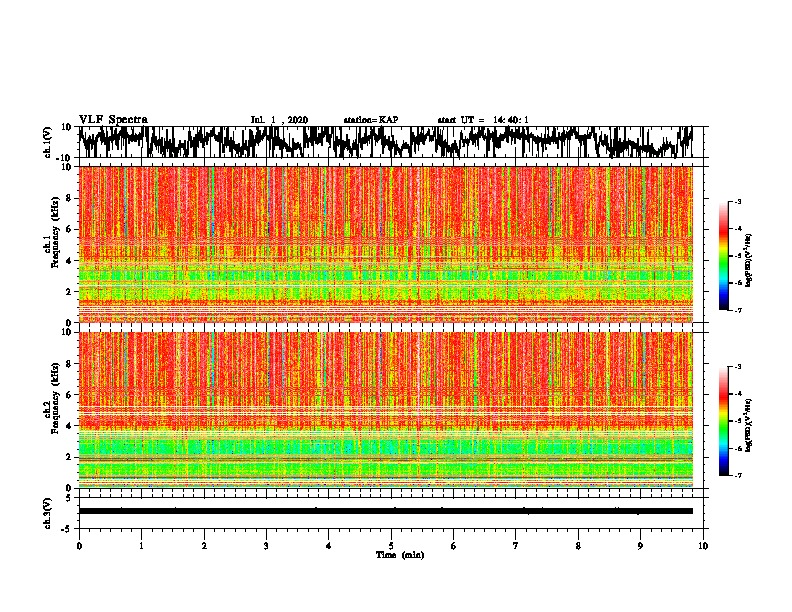Select the date text "Jul 1, 2020"
Viewport: 792px width, 612px height.
coord(279,120)
